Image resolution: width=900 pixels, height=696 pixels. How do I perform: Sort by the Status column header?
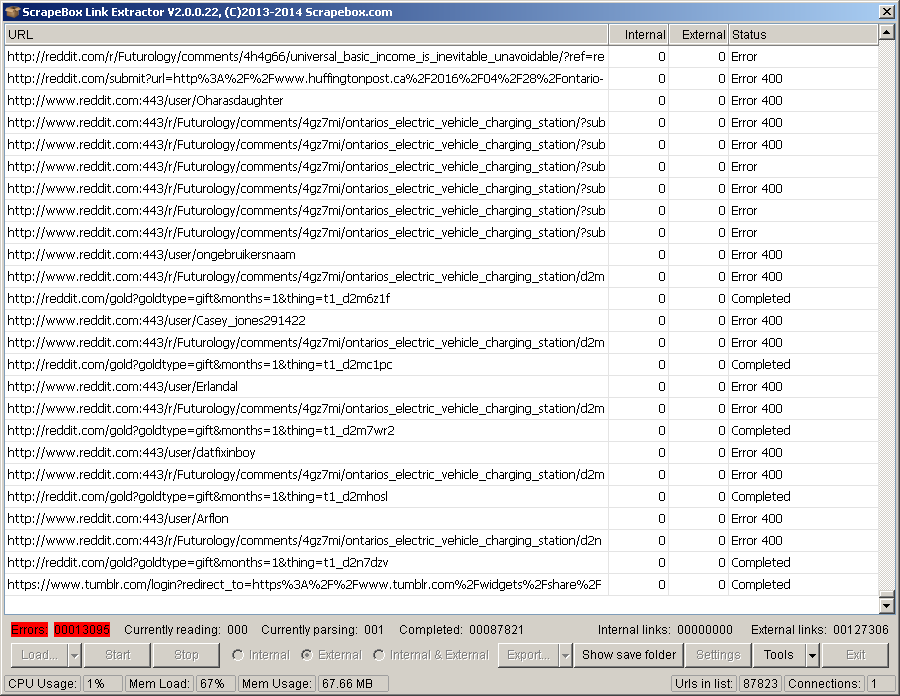(803, 34)
